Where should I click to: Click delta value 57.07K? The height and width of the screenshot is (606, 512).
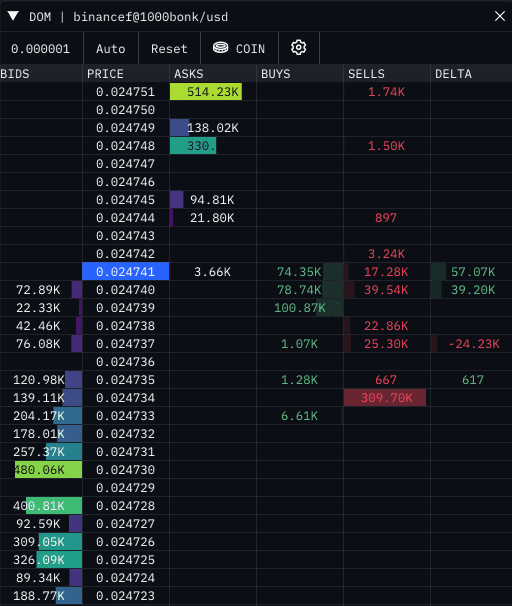pos(473,272)
